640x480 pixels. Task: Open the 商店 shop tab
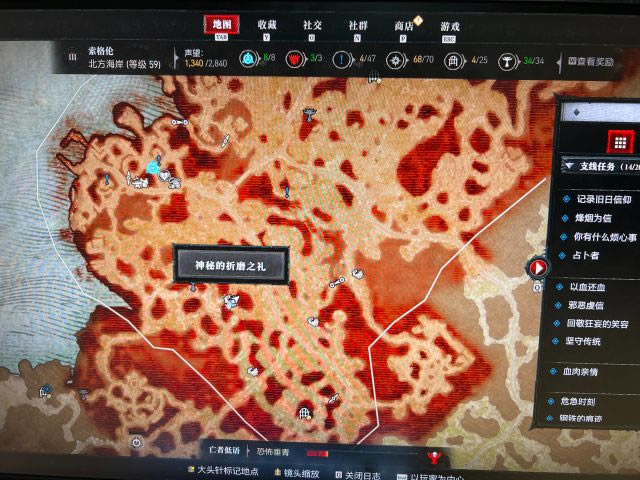click(404, 25)
